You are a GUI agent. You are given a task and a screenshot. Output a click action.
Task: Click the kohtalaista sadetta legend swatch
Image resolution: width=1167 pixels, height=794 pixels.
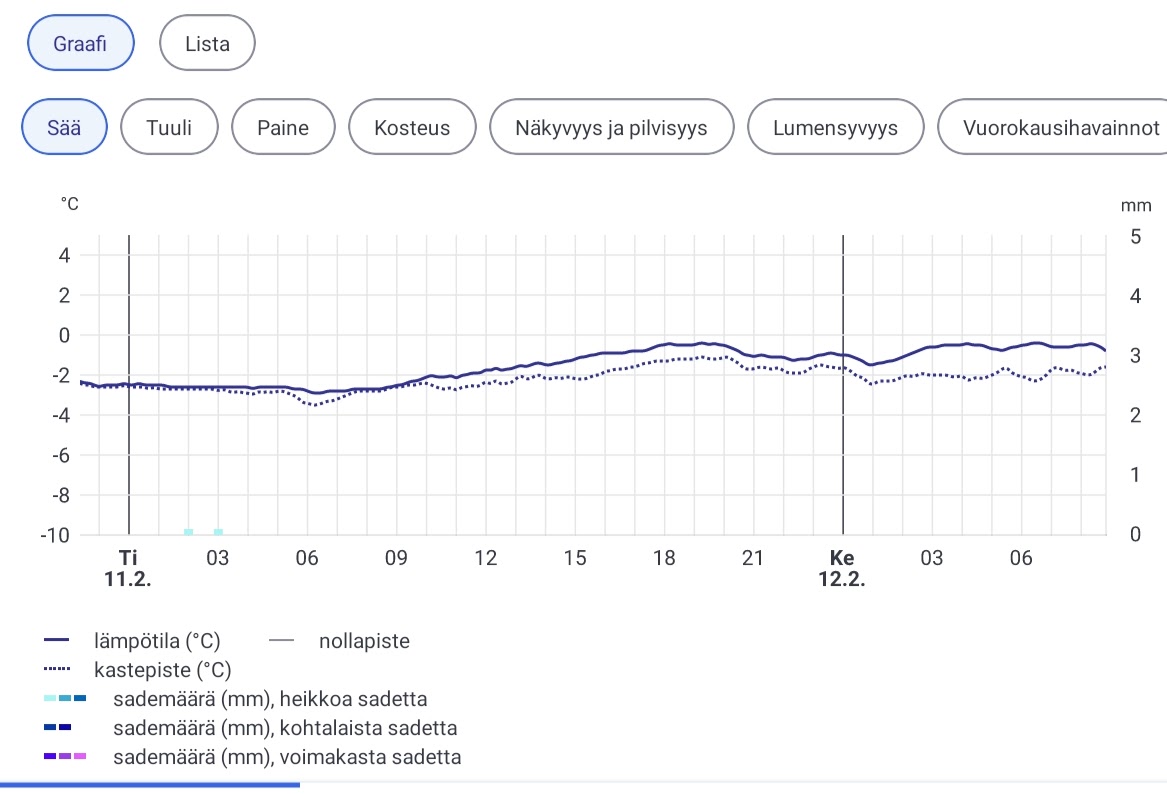tap(58, 727)
